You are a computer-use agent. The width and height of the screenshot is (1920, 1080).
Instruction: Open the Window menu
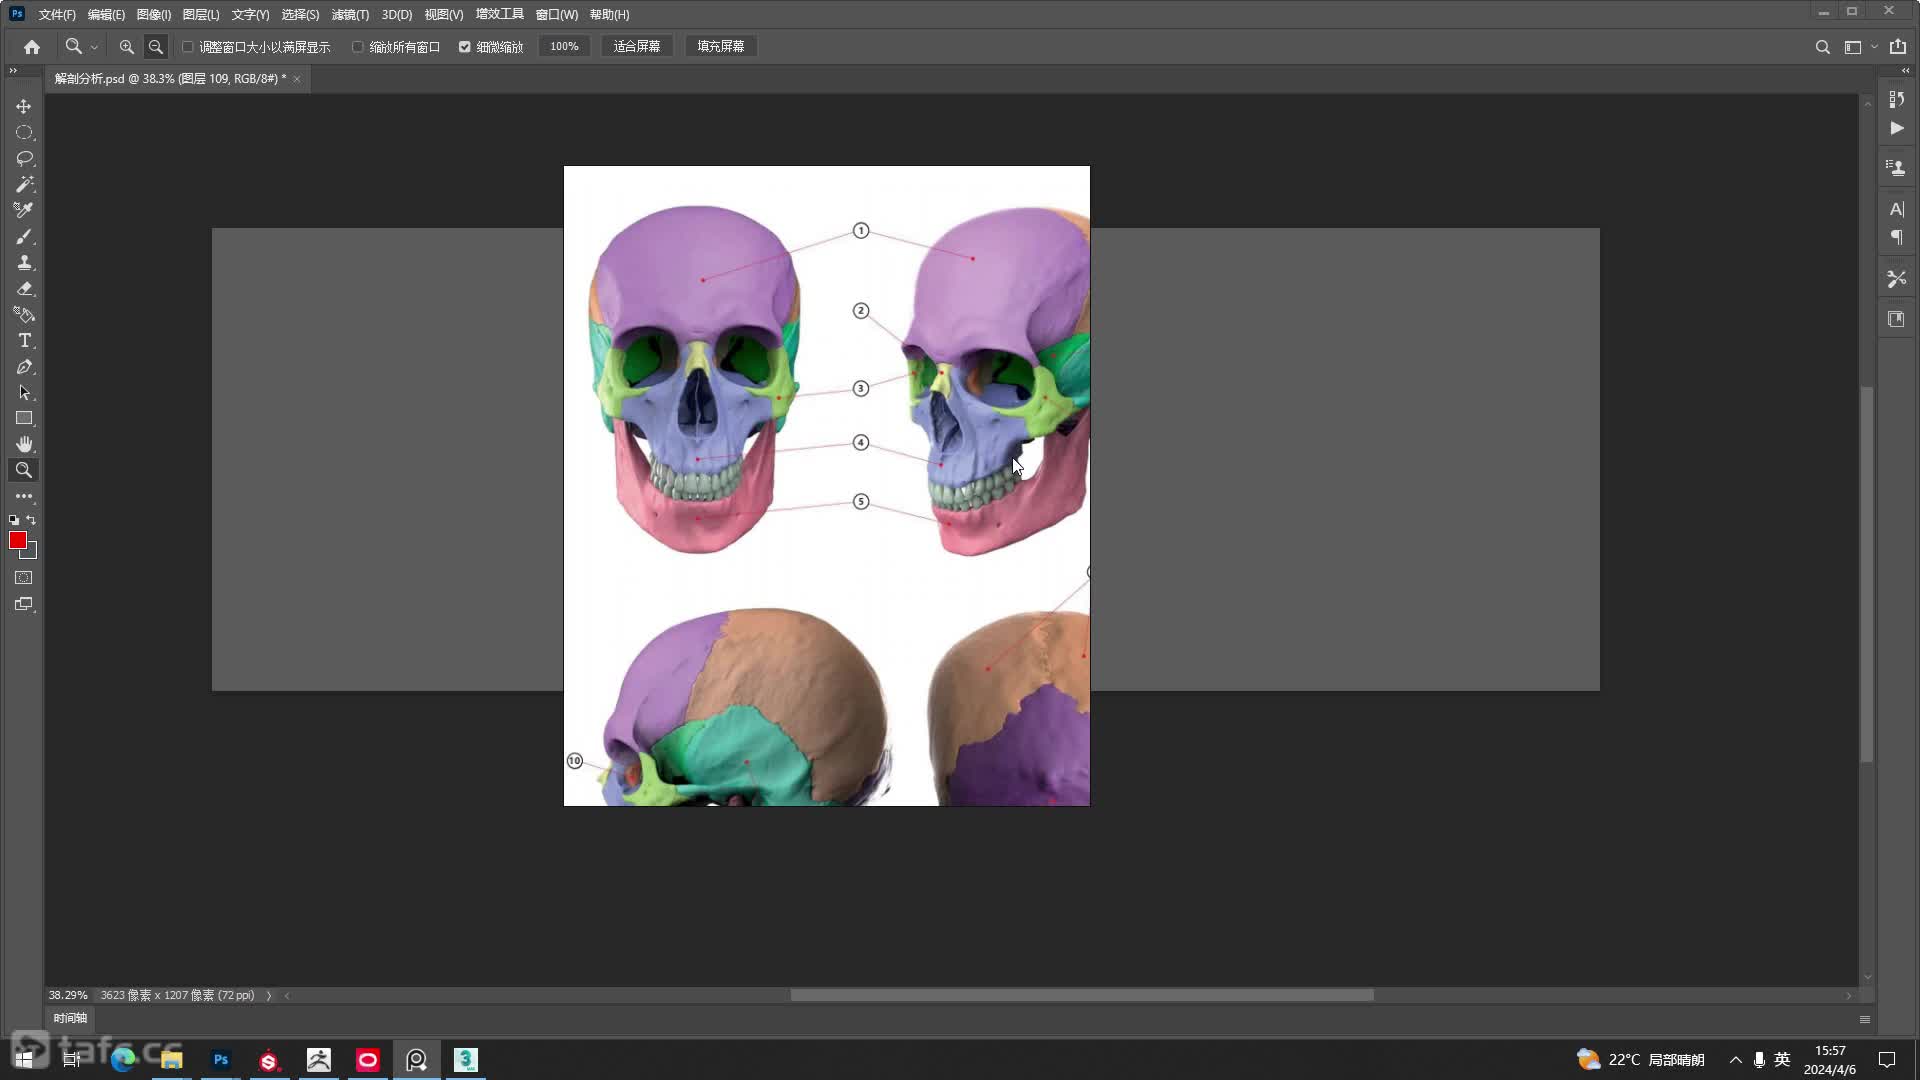(x=557, y=14)
